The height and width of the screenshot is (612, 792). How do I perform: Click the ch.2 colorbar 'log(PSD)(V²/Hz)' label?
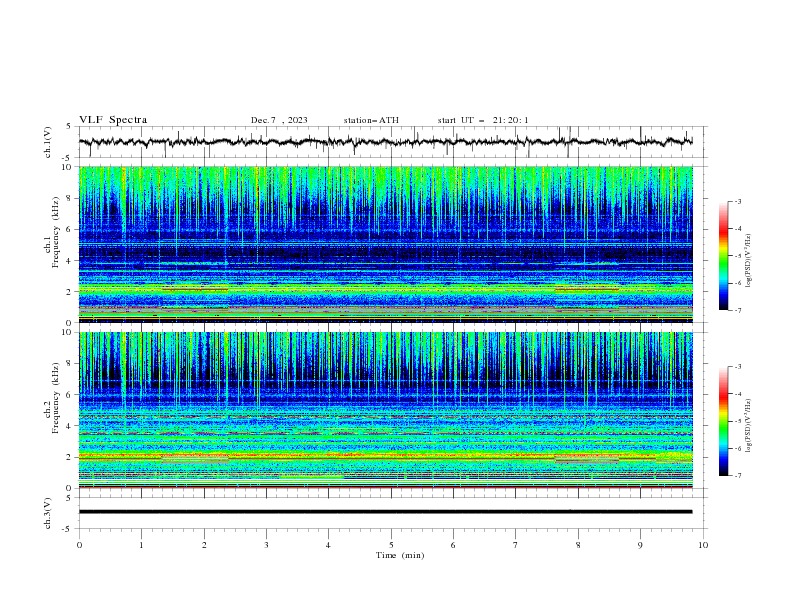pos(749,426)
